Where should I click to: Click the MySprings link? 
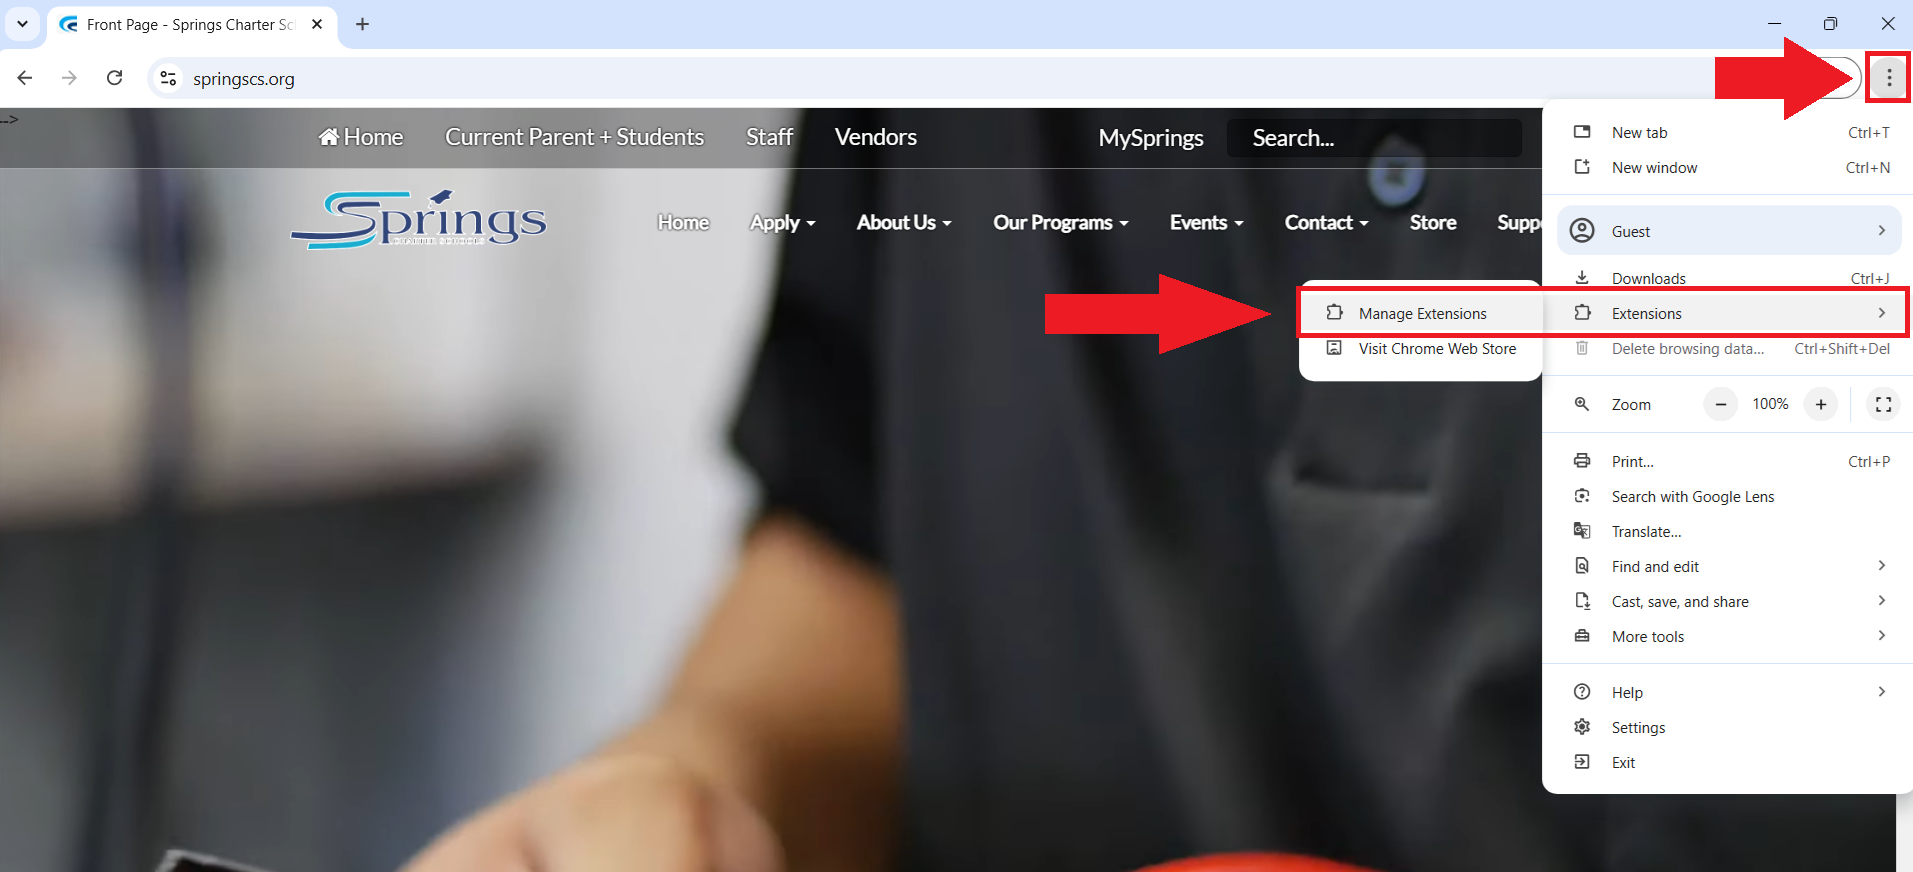1150,138
